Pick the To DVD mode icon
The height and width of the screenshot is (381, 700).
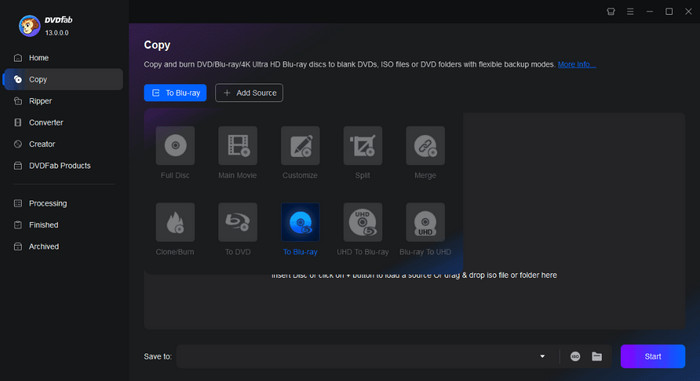tap(238, 222)
